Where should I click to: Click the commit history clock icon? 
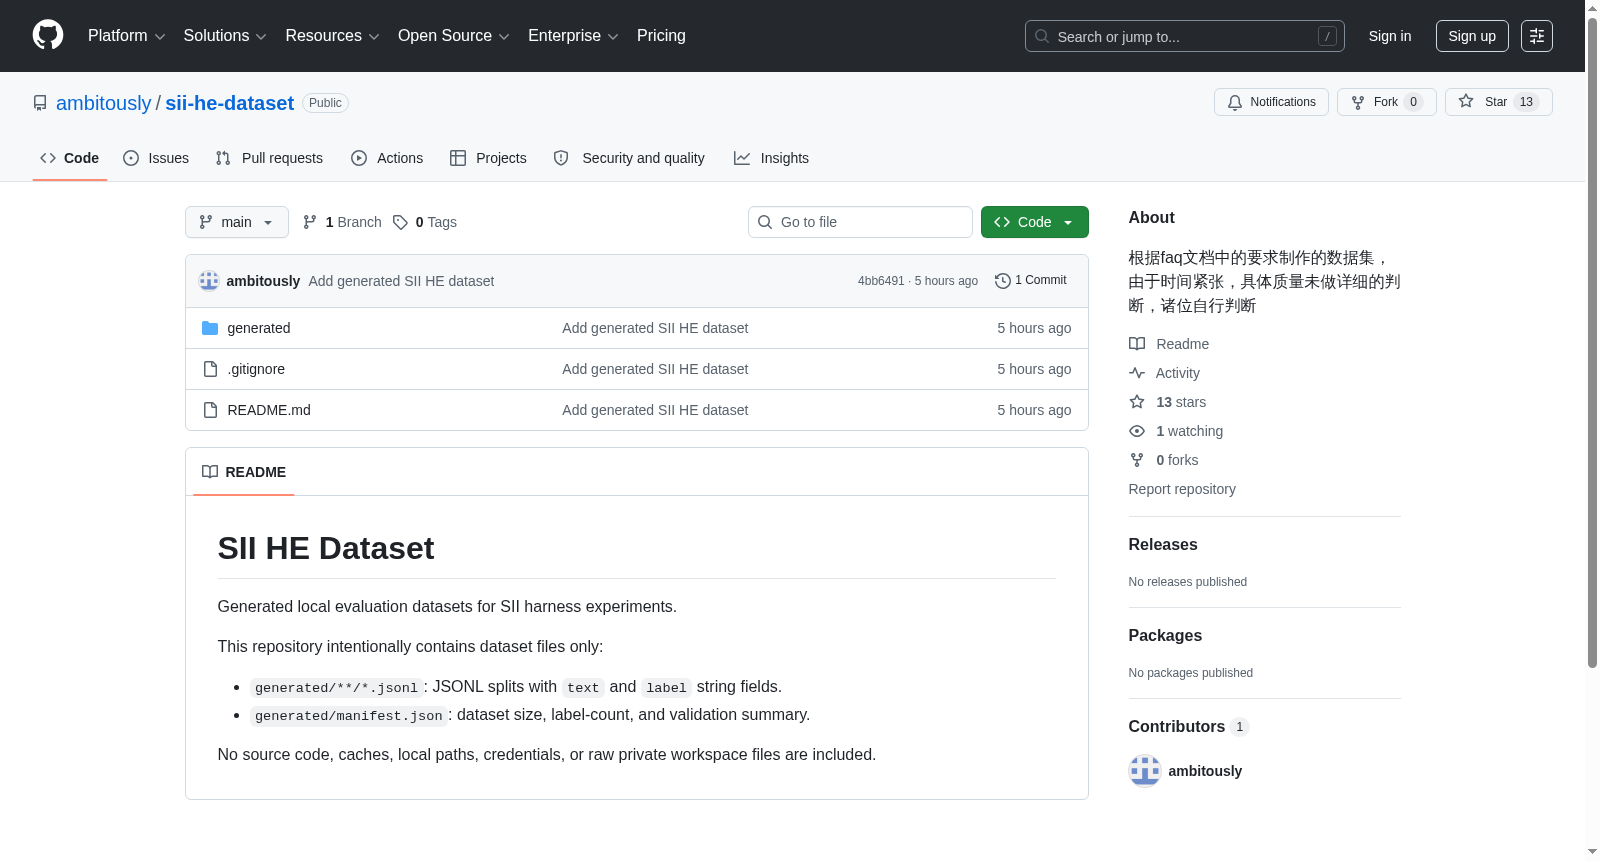[1003, 281]
